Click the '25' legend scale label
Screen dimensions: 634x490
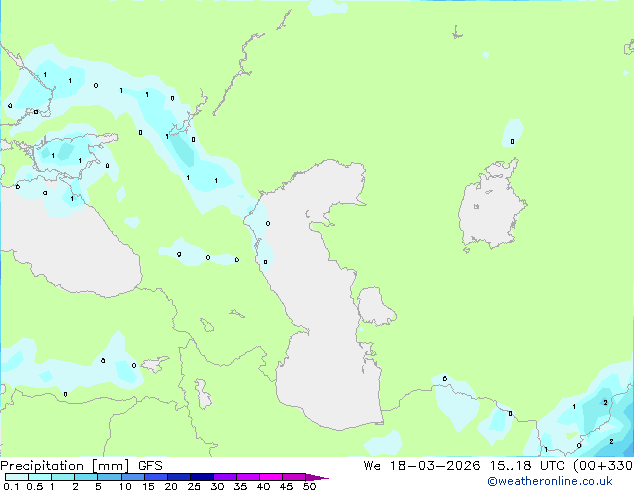point(194,486)
